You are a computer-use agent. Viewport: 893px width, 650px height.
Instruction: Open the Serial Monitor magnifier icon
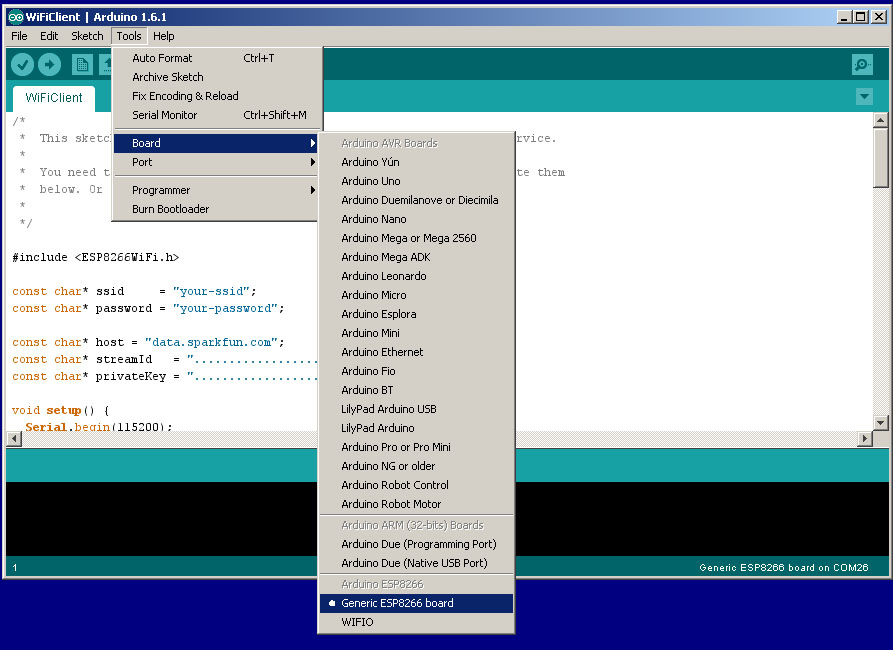pos(862,64)
